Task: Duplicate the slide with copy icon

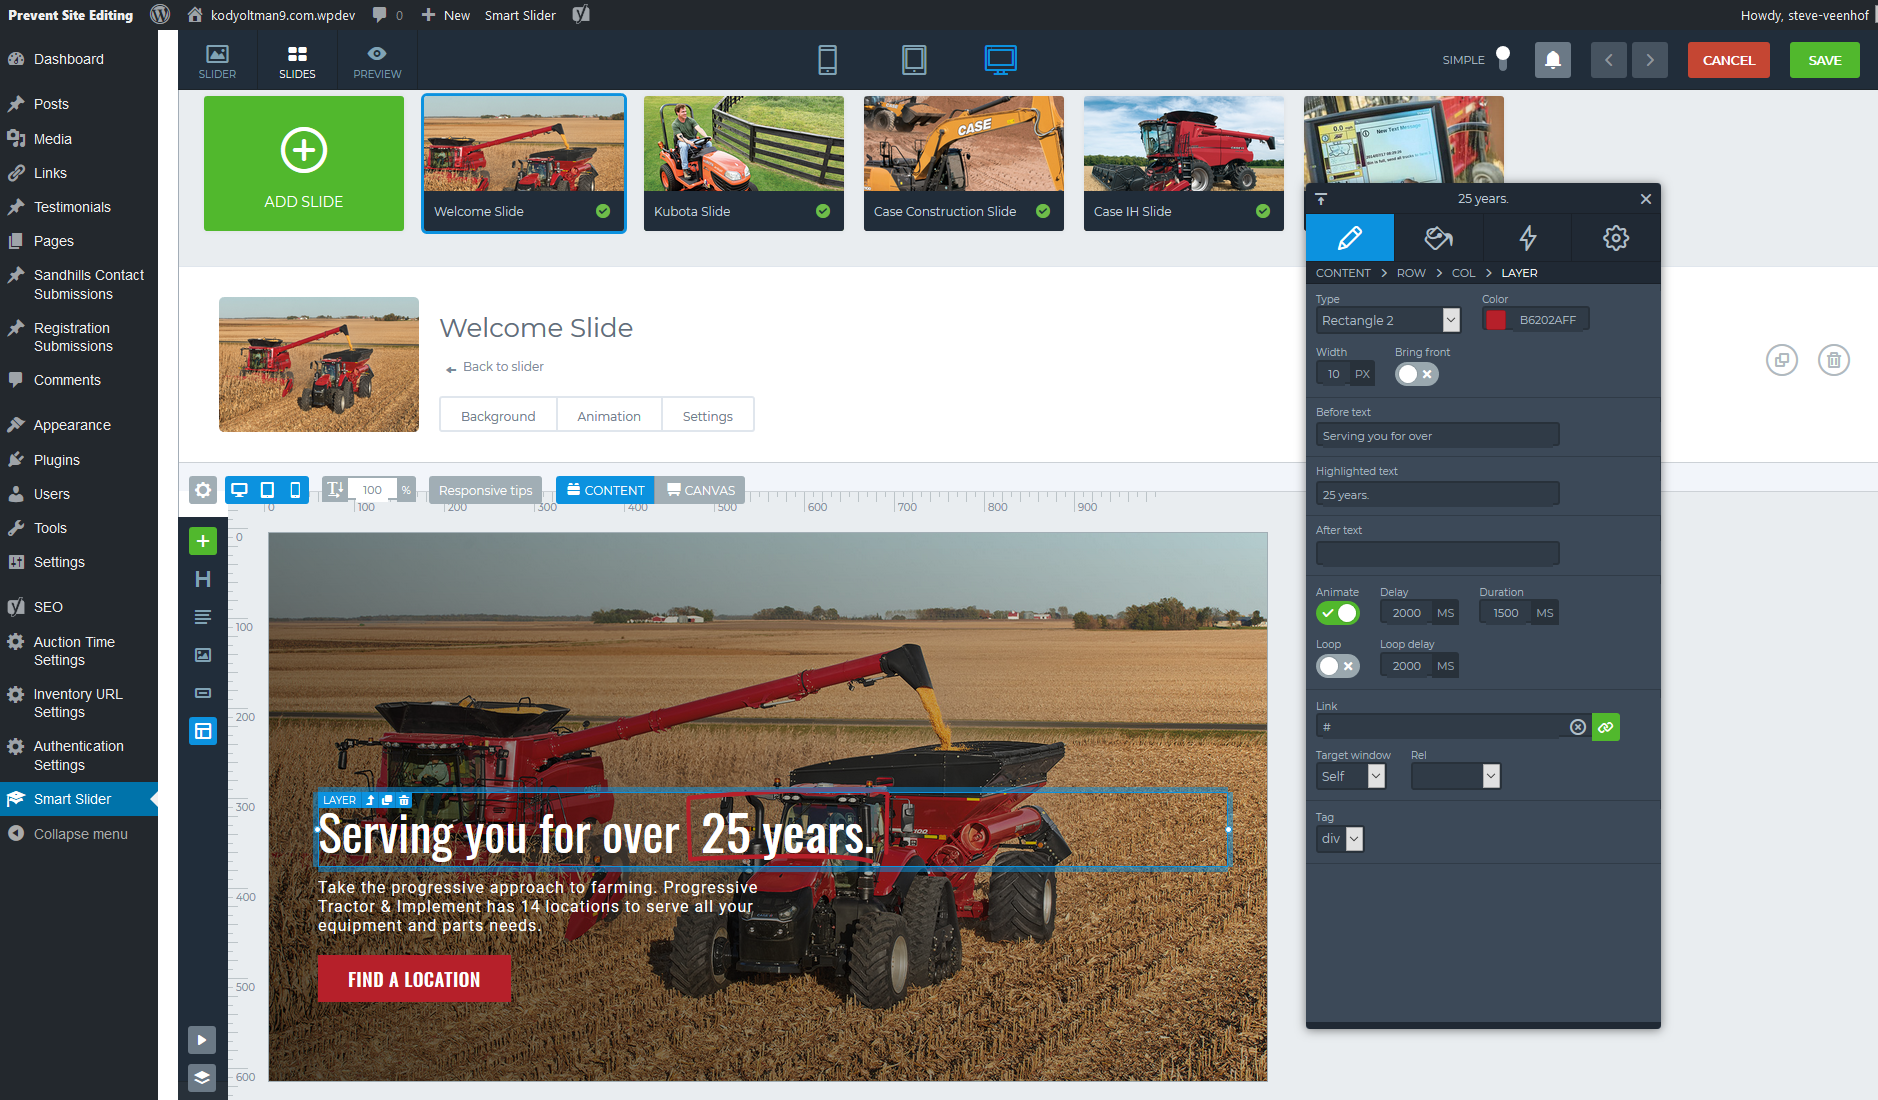Action: pos(1781,360)
